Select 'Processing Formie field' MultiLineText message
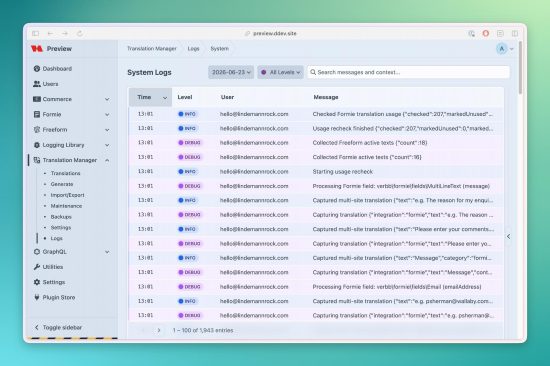The image size is (550, 366). (401, 186)
